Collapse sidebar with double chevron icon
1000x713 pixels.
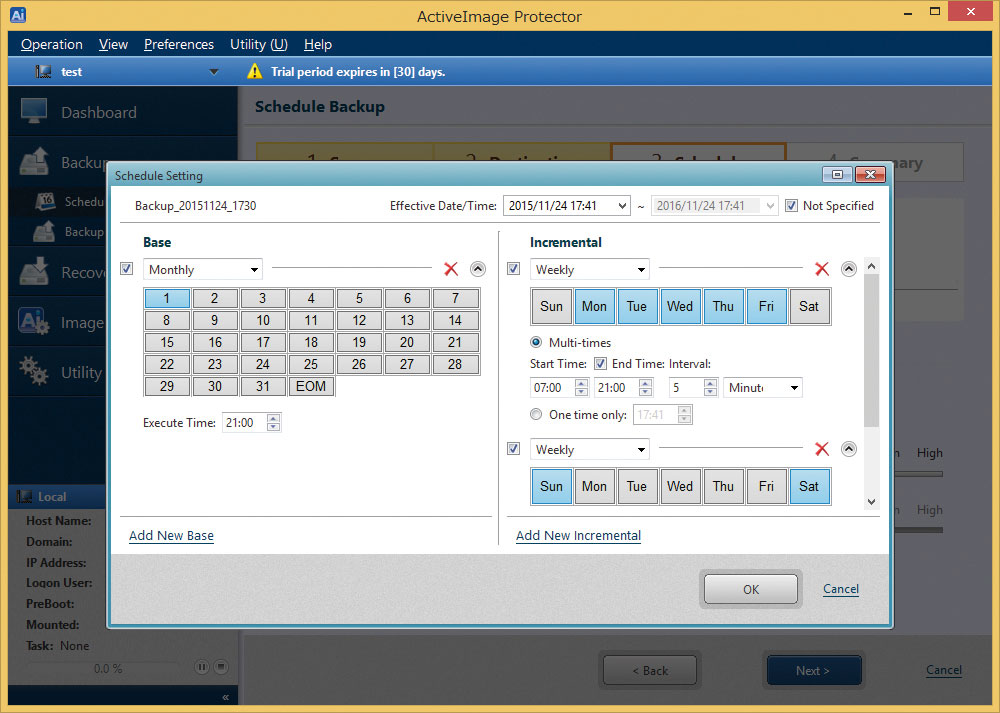click(x=225, y=697)
